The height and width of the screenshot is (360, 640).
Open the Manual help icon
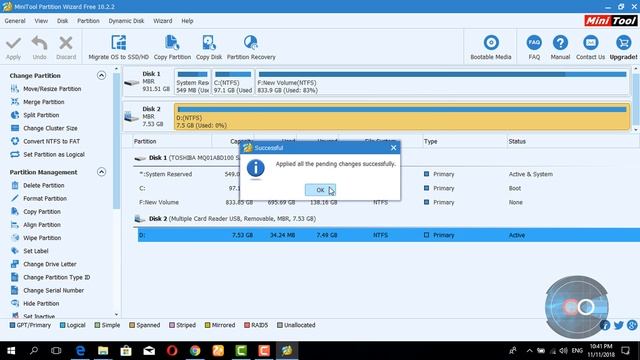(x=560, y=43)
